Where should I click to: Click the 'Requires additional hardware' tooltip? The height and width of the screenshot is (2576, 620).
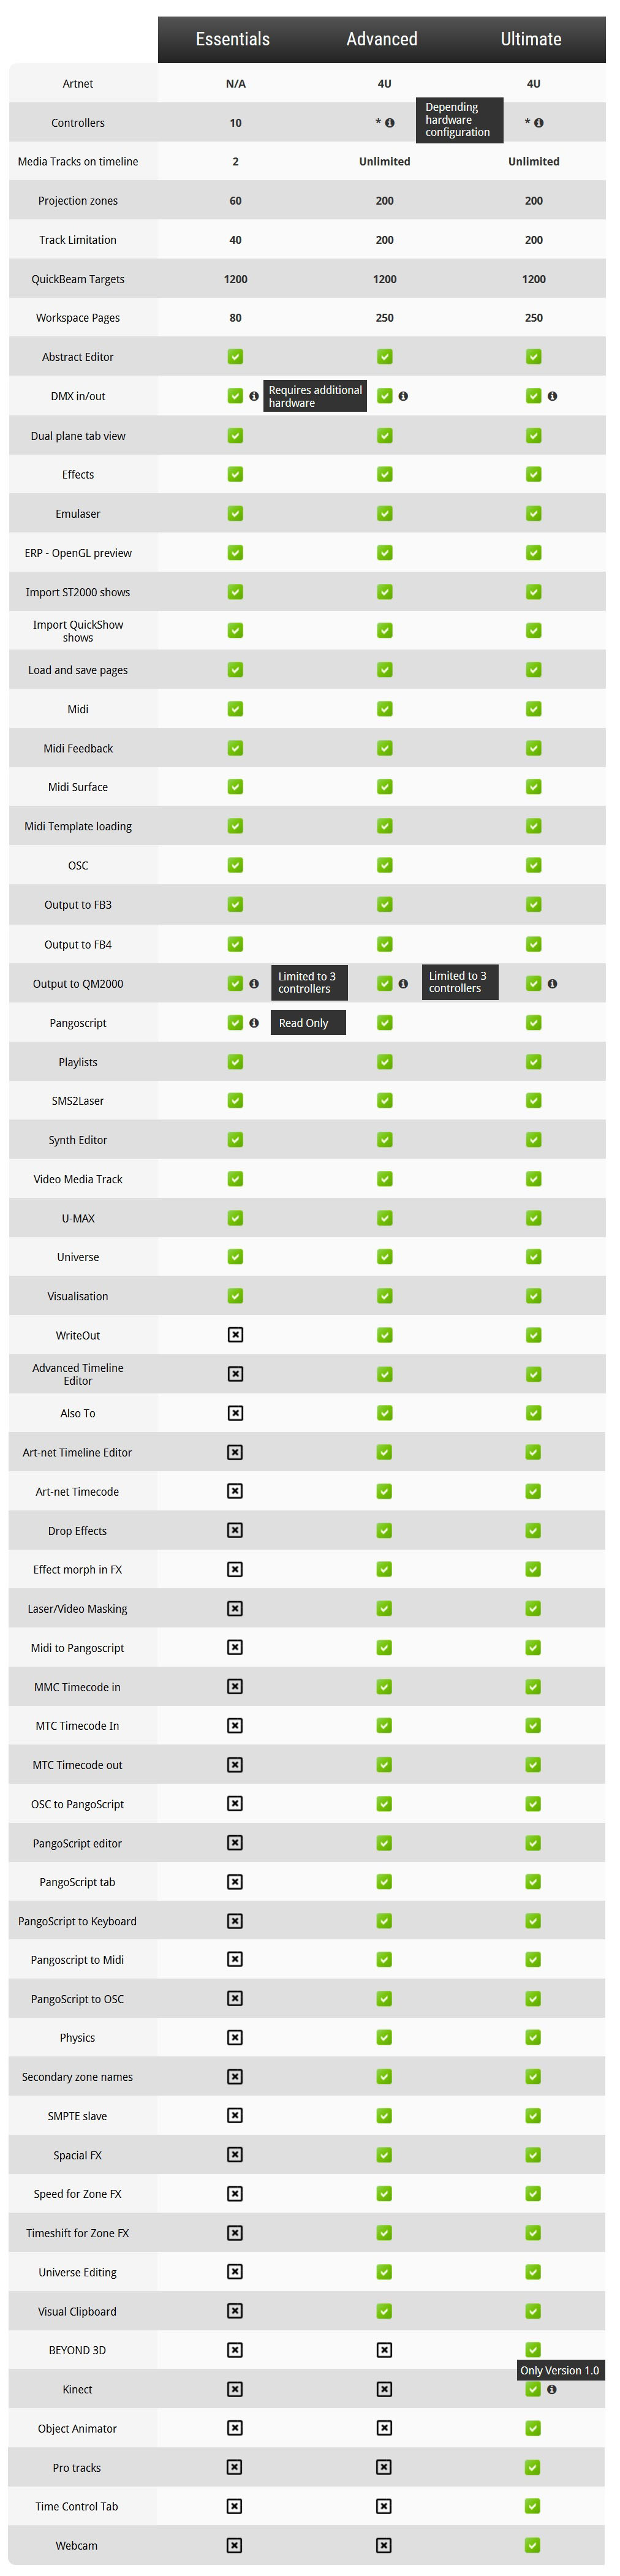coord(315,396)
